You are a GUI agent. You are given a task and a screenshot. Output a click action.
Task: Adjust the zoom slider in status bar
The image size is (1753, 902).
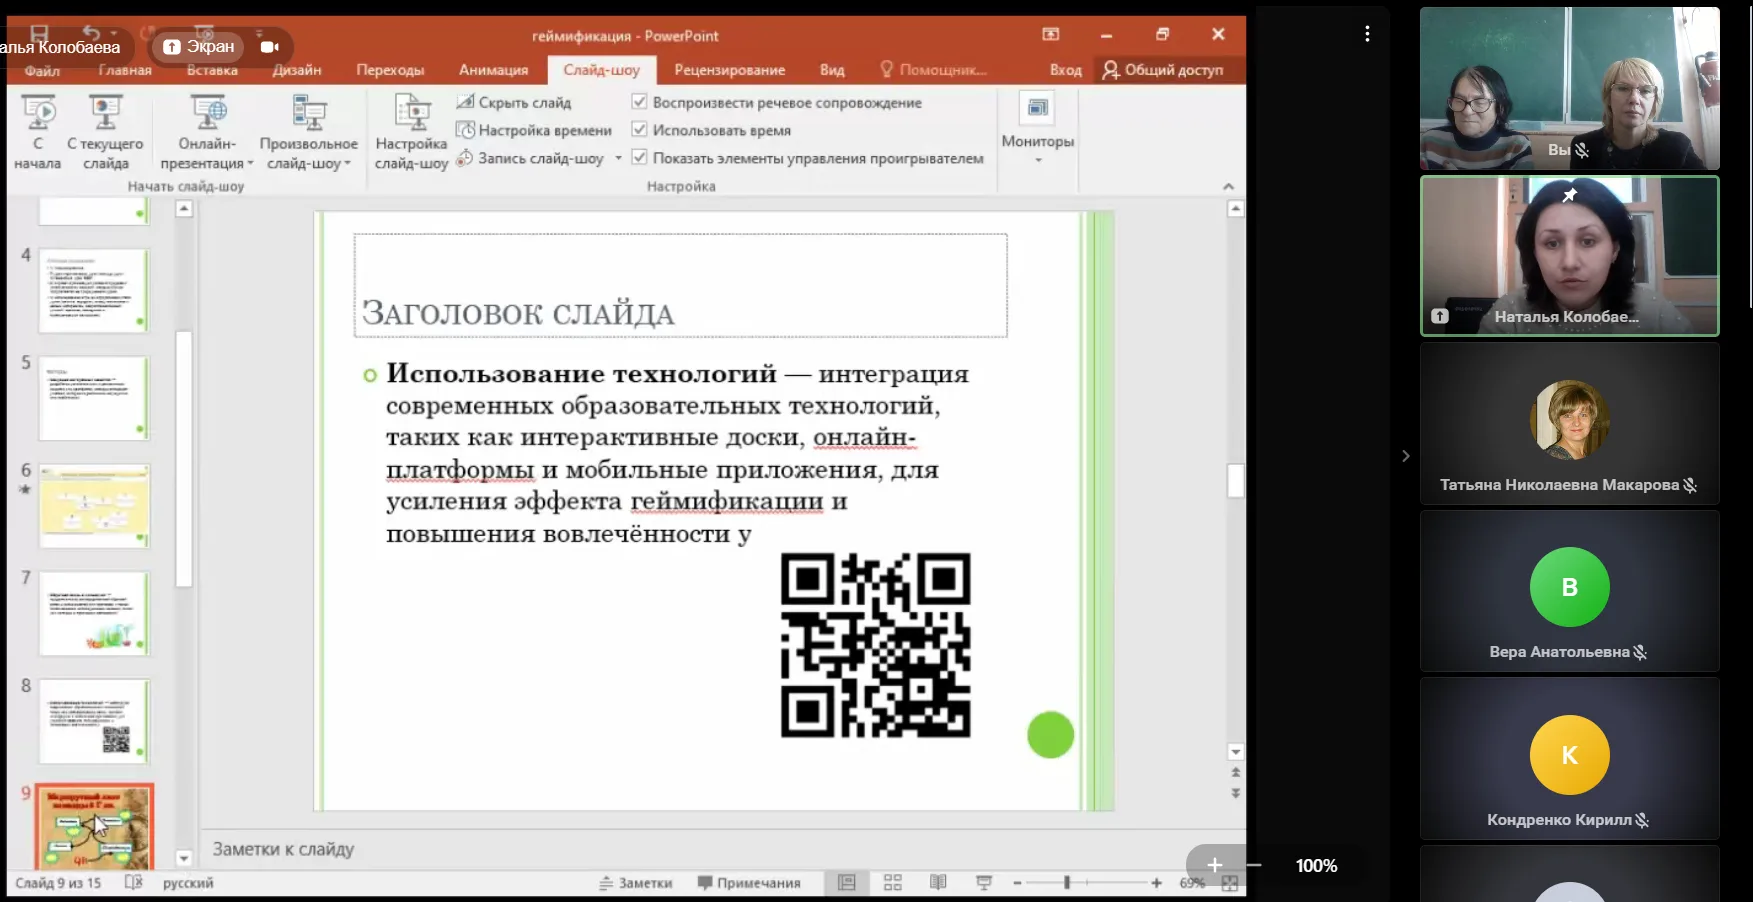(x=1067, y=883)
